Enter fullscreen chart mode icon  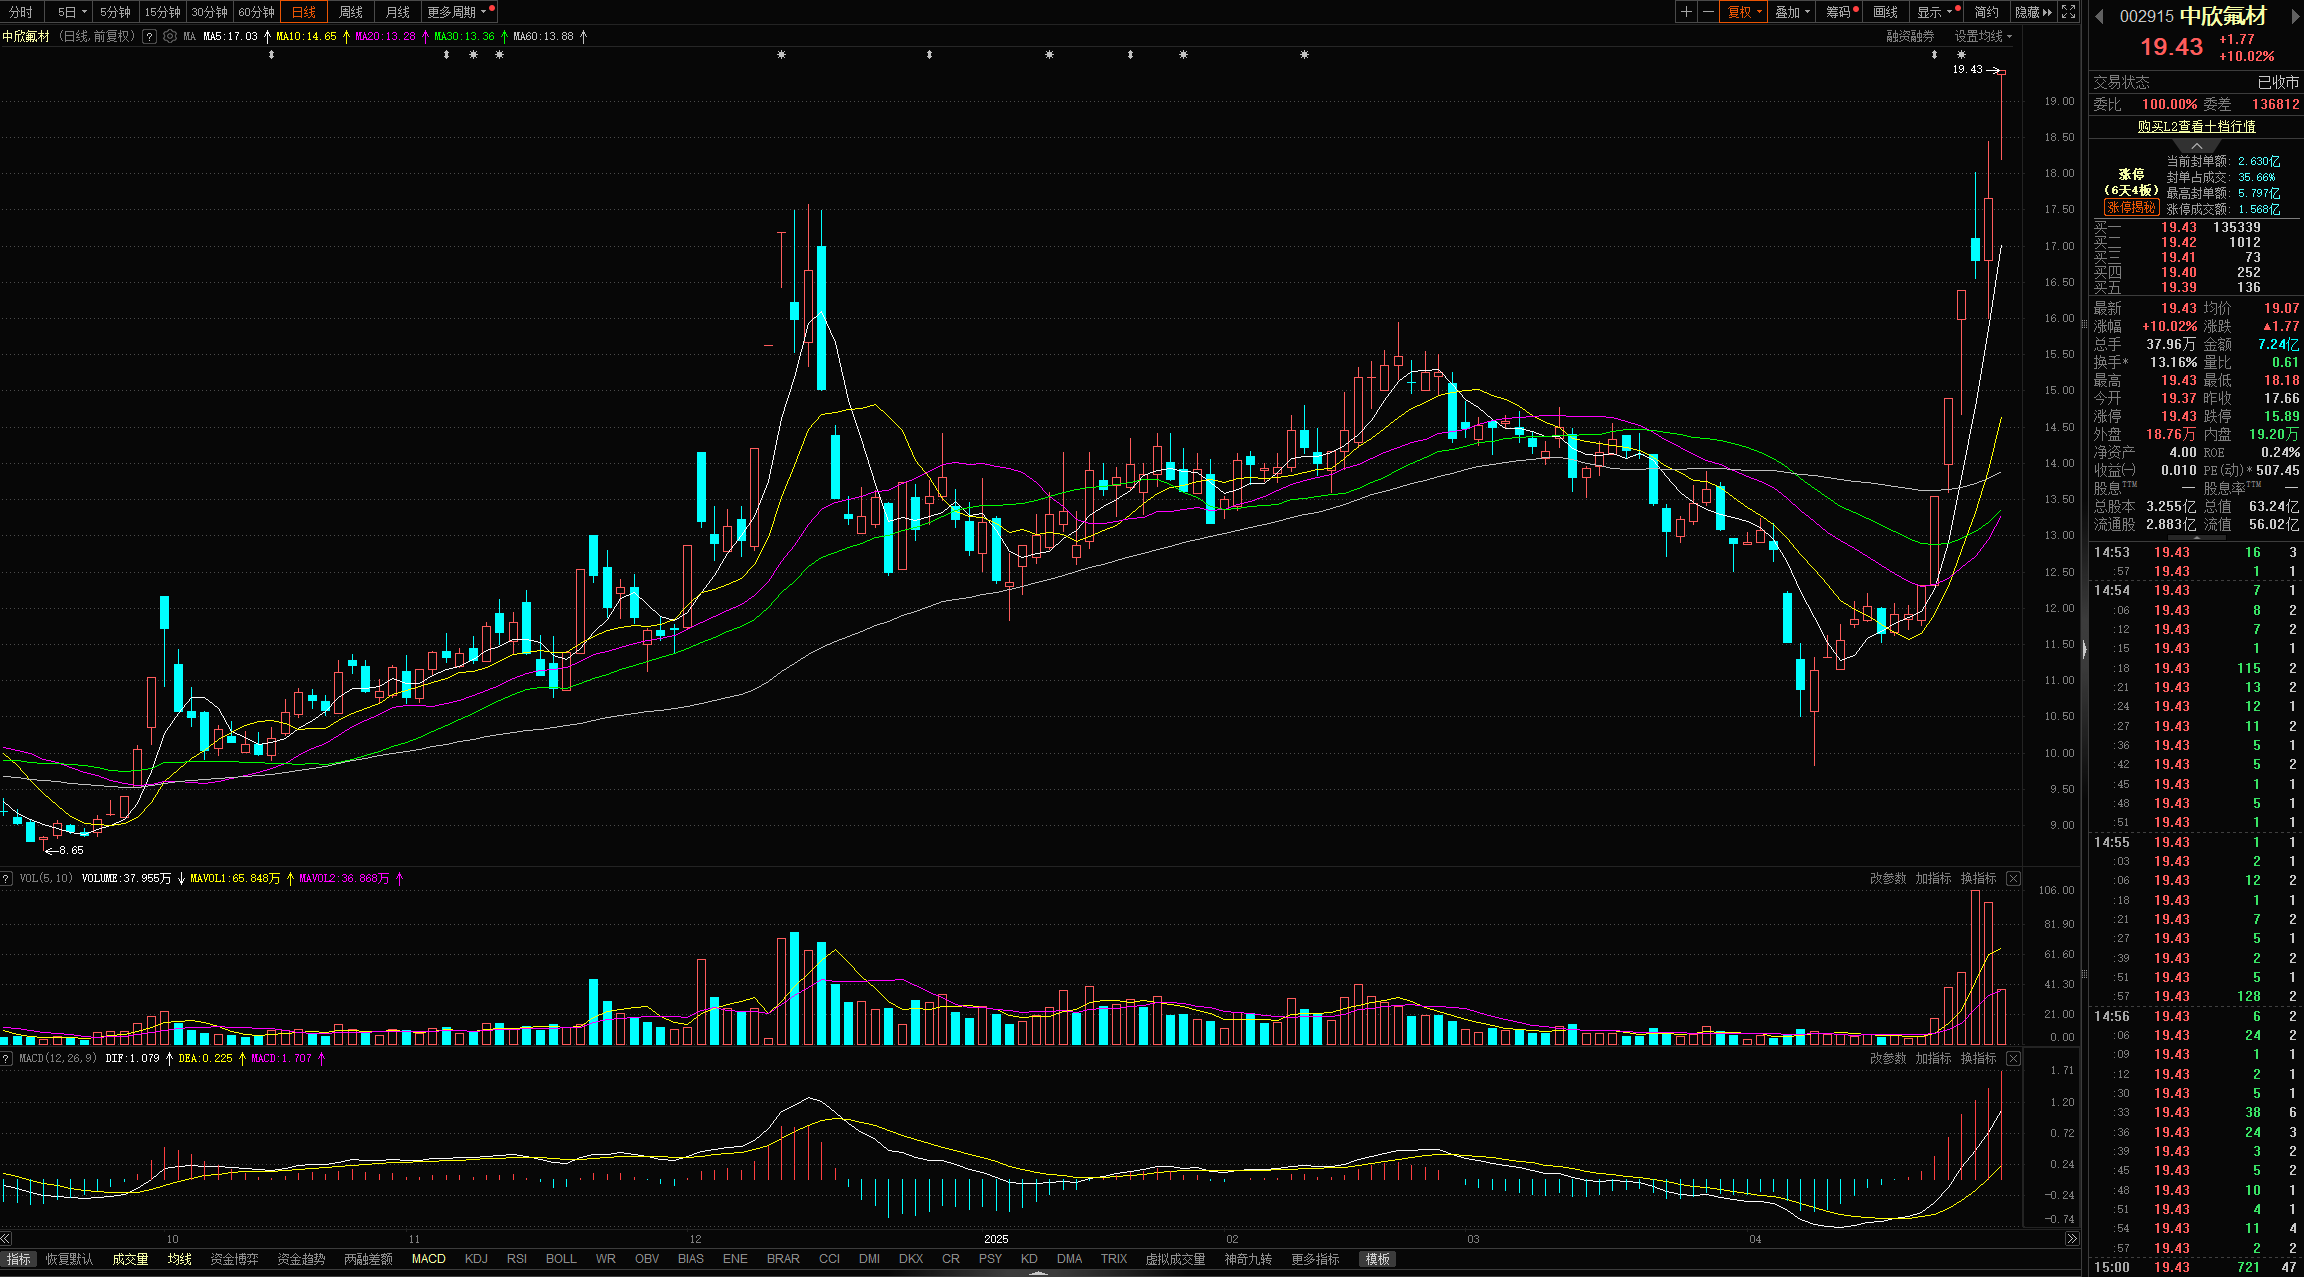click(2068, 12)
